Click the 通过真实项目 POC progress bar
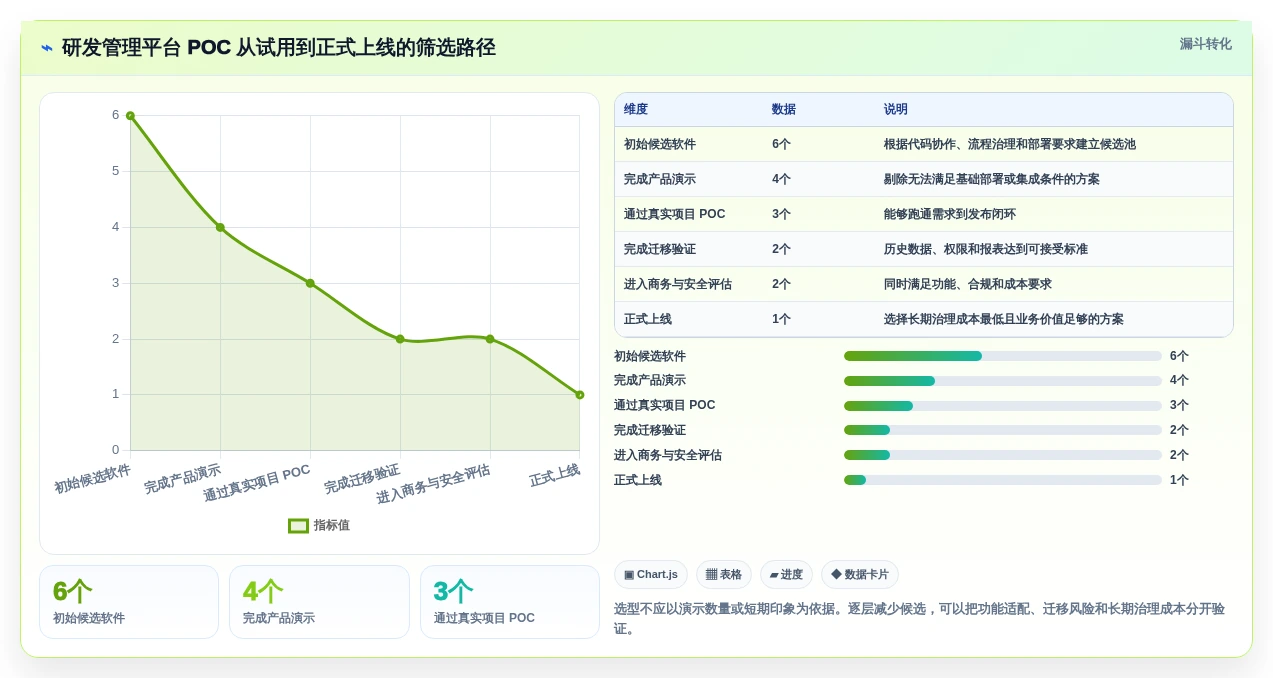Viewport: 1273px width, 678px height. pyautogui.click(x=1003, y=406)
